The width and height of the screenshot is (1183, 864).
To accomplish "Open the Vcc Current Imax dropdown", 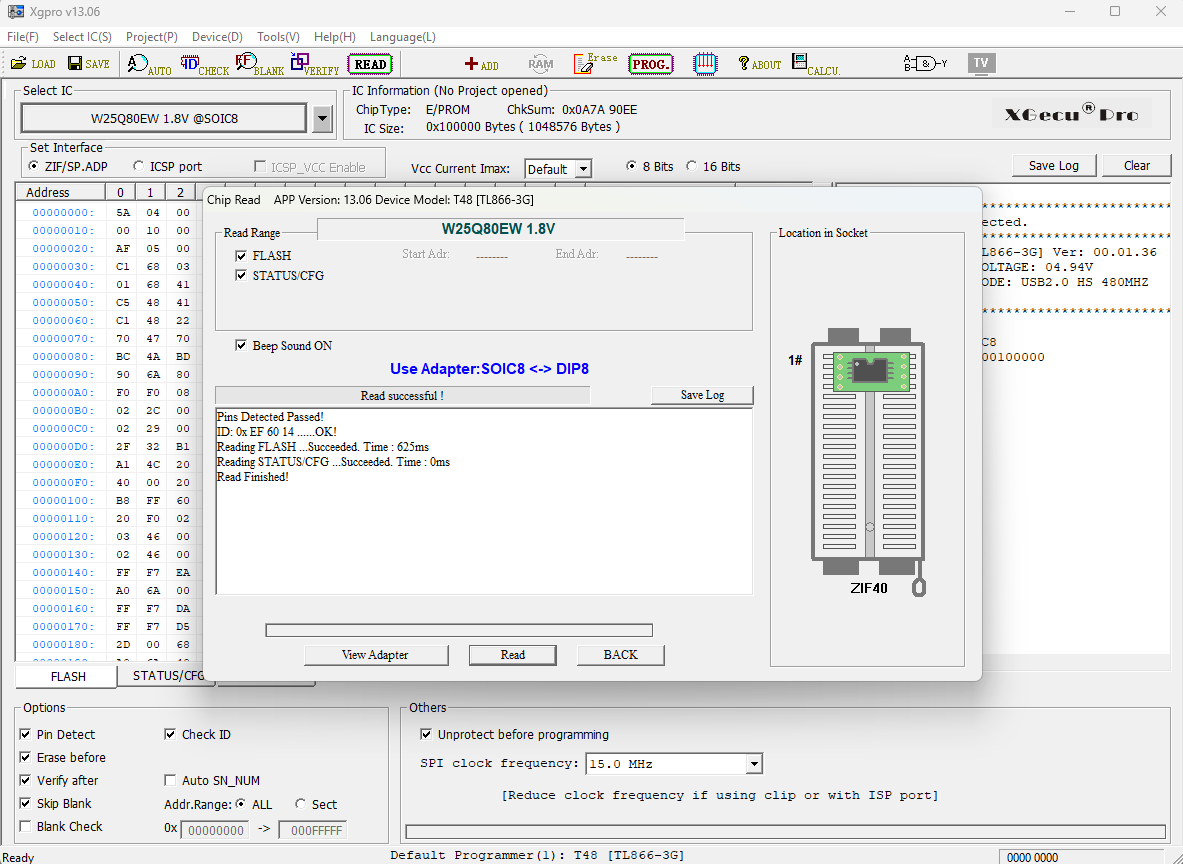I will [583, 169].
